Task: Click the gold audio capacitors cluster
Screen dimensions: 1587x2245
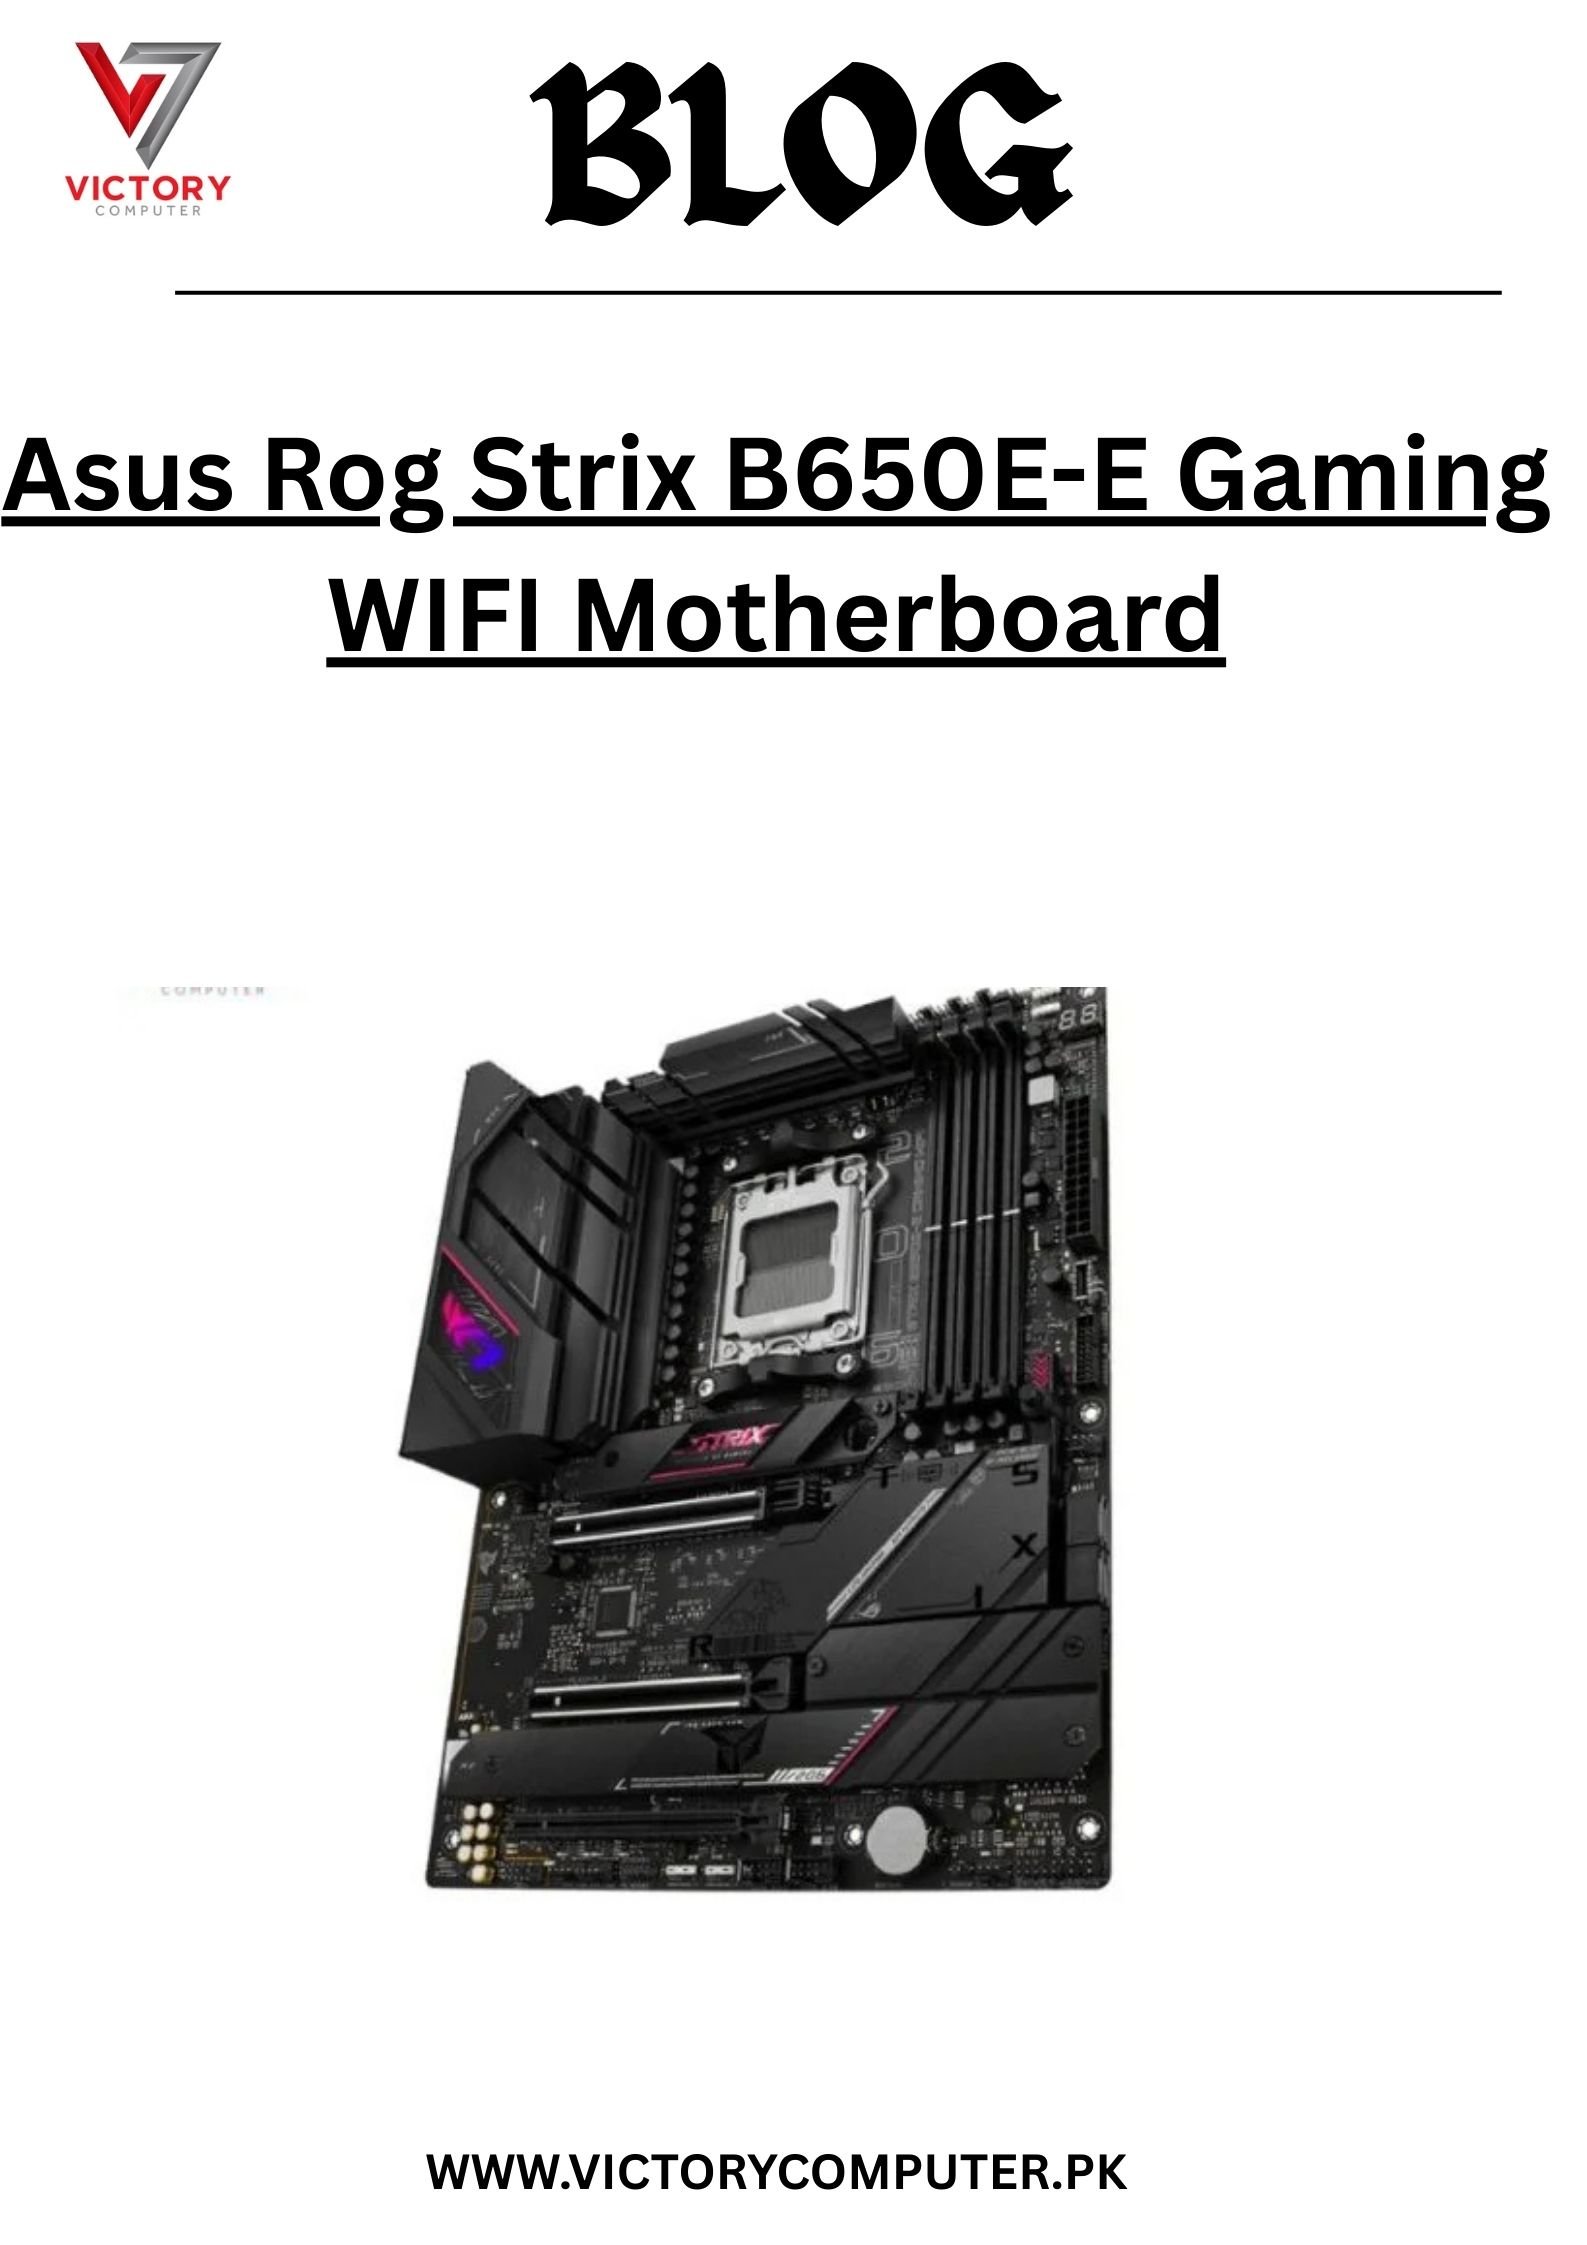Action: [x=476, y=1840]
